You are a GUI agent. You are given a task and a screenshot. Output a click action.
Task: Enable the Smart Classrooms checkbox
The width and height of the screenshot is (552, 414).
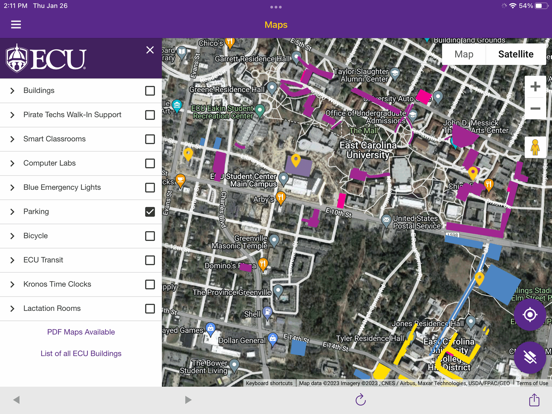click(150, 139)
